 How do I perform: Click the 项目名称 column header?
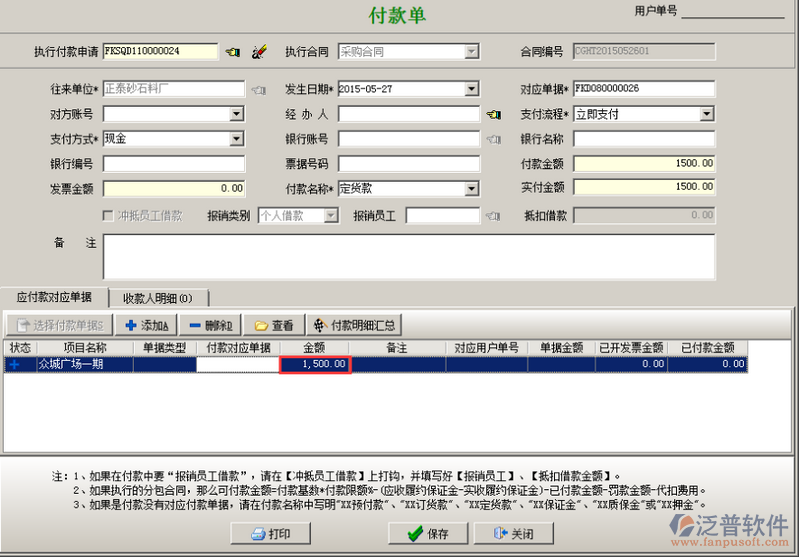(x=85, y=348)
